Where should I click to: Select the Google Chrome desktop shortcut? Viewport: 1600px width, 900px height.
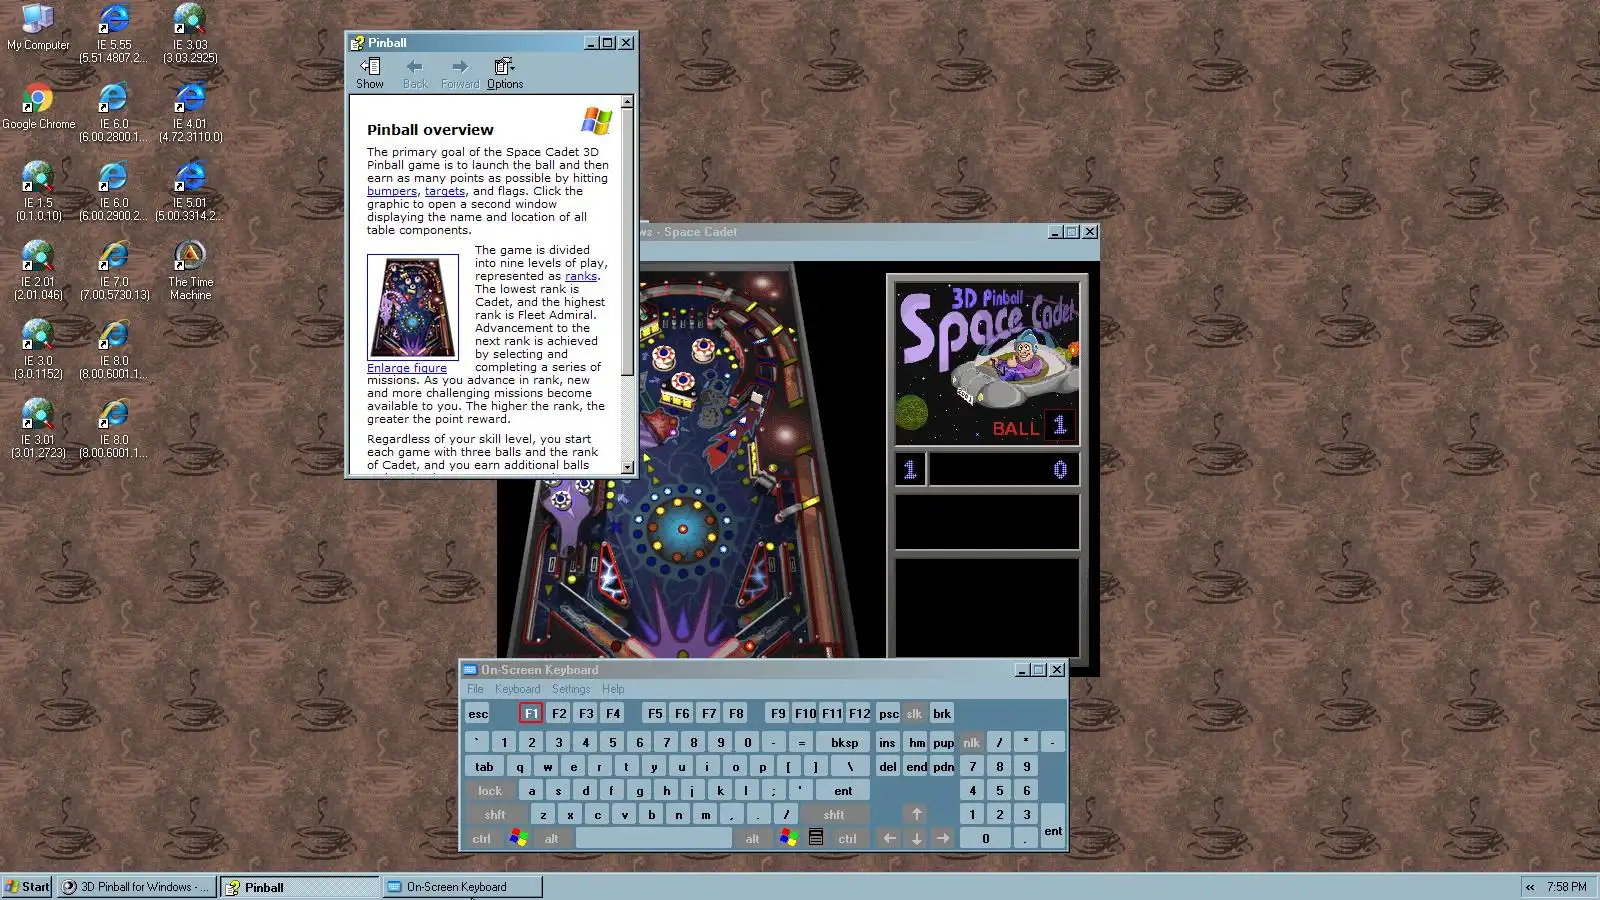coord(38,106)
